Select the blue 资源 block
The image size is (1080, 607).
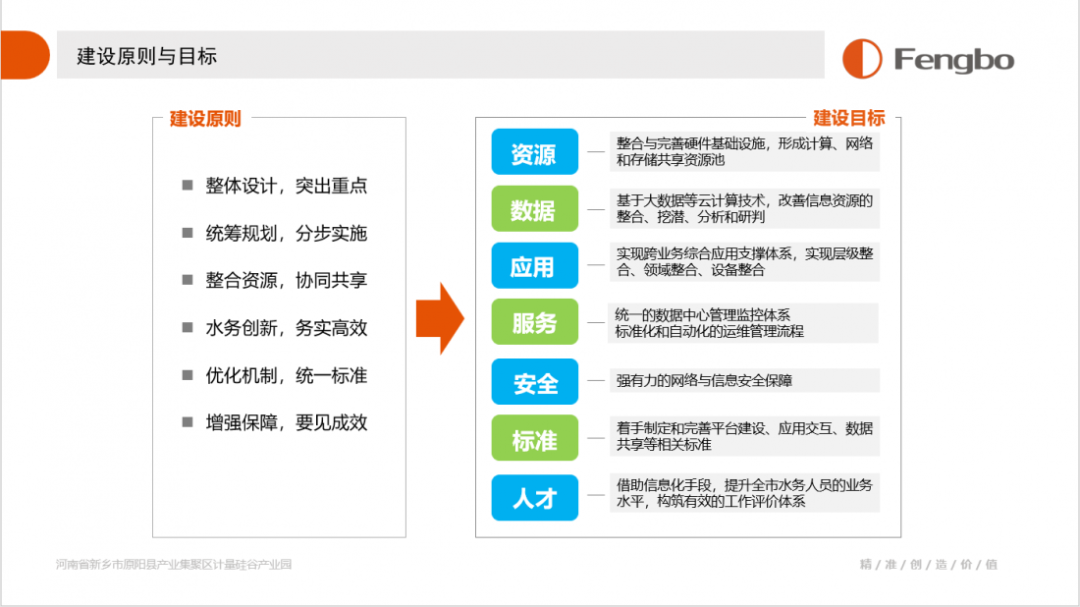[x=534, y=152]
